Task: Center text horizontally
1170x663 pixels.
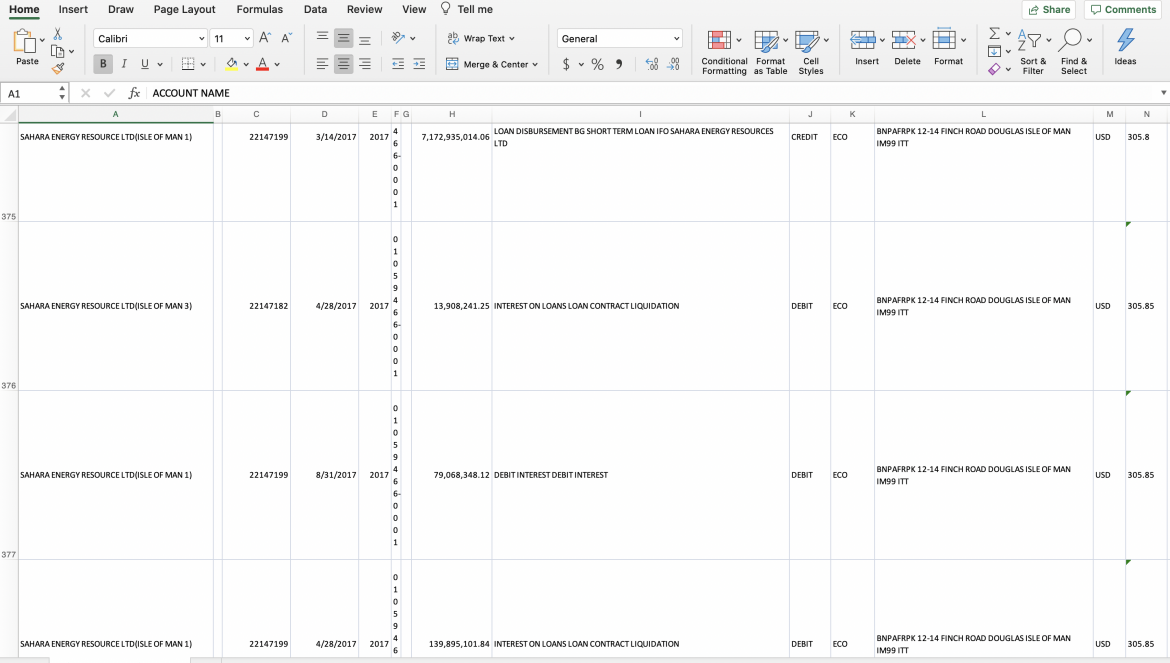Action: tap(343, 64)
